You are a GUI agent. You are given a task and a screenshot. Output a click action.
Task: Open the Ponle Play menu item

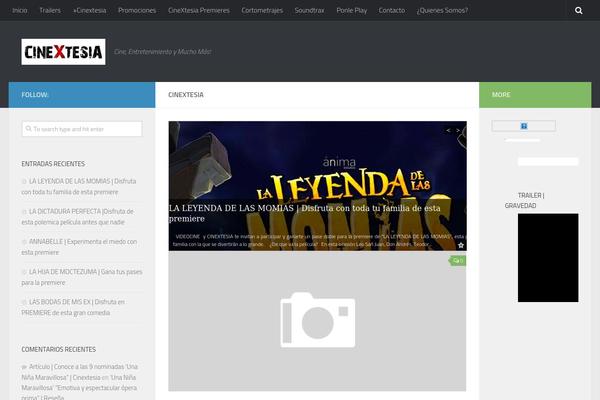[x=352, y=10]
